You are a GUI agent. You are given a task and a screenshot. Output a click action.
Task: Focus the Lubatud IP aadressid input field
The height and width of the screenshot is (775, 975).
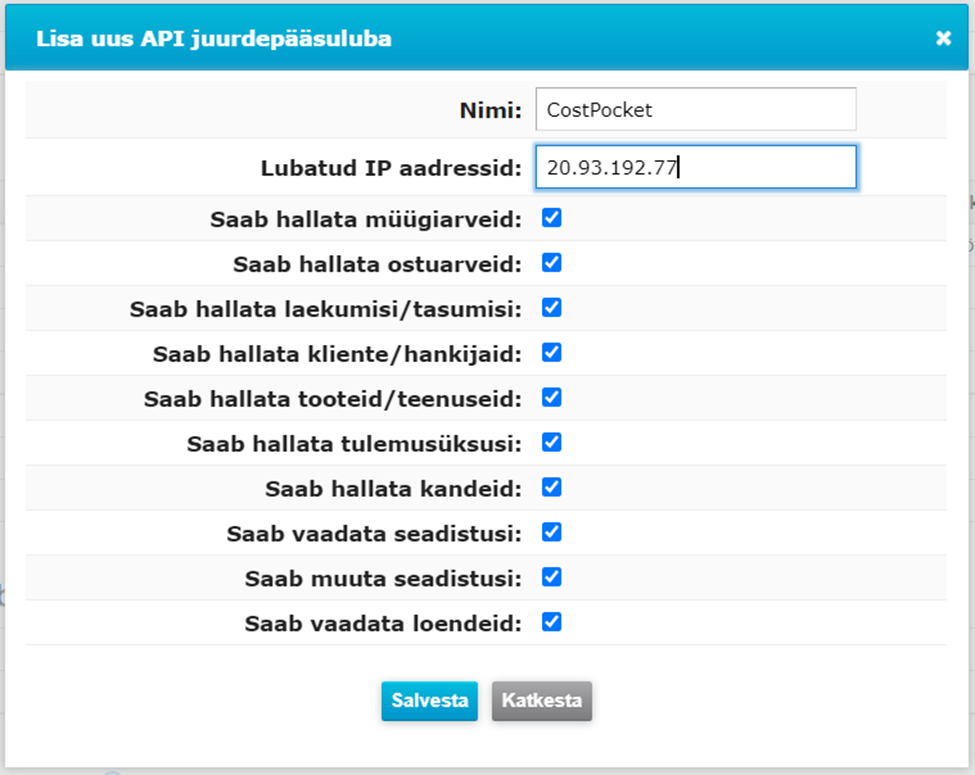pos(696,167)
